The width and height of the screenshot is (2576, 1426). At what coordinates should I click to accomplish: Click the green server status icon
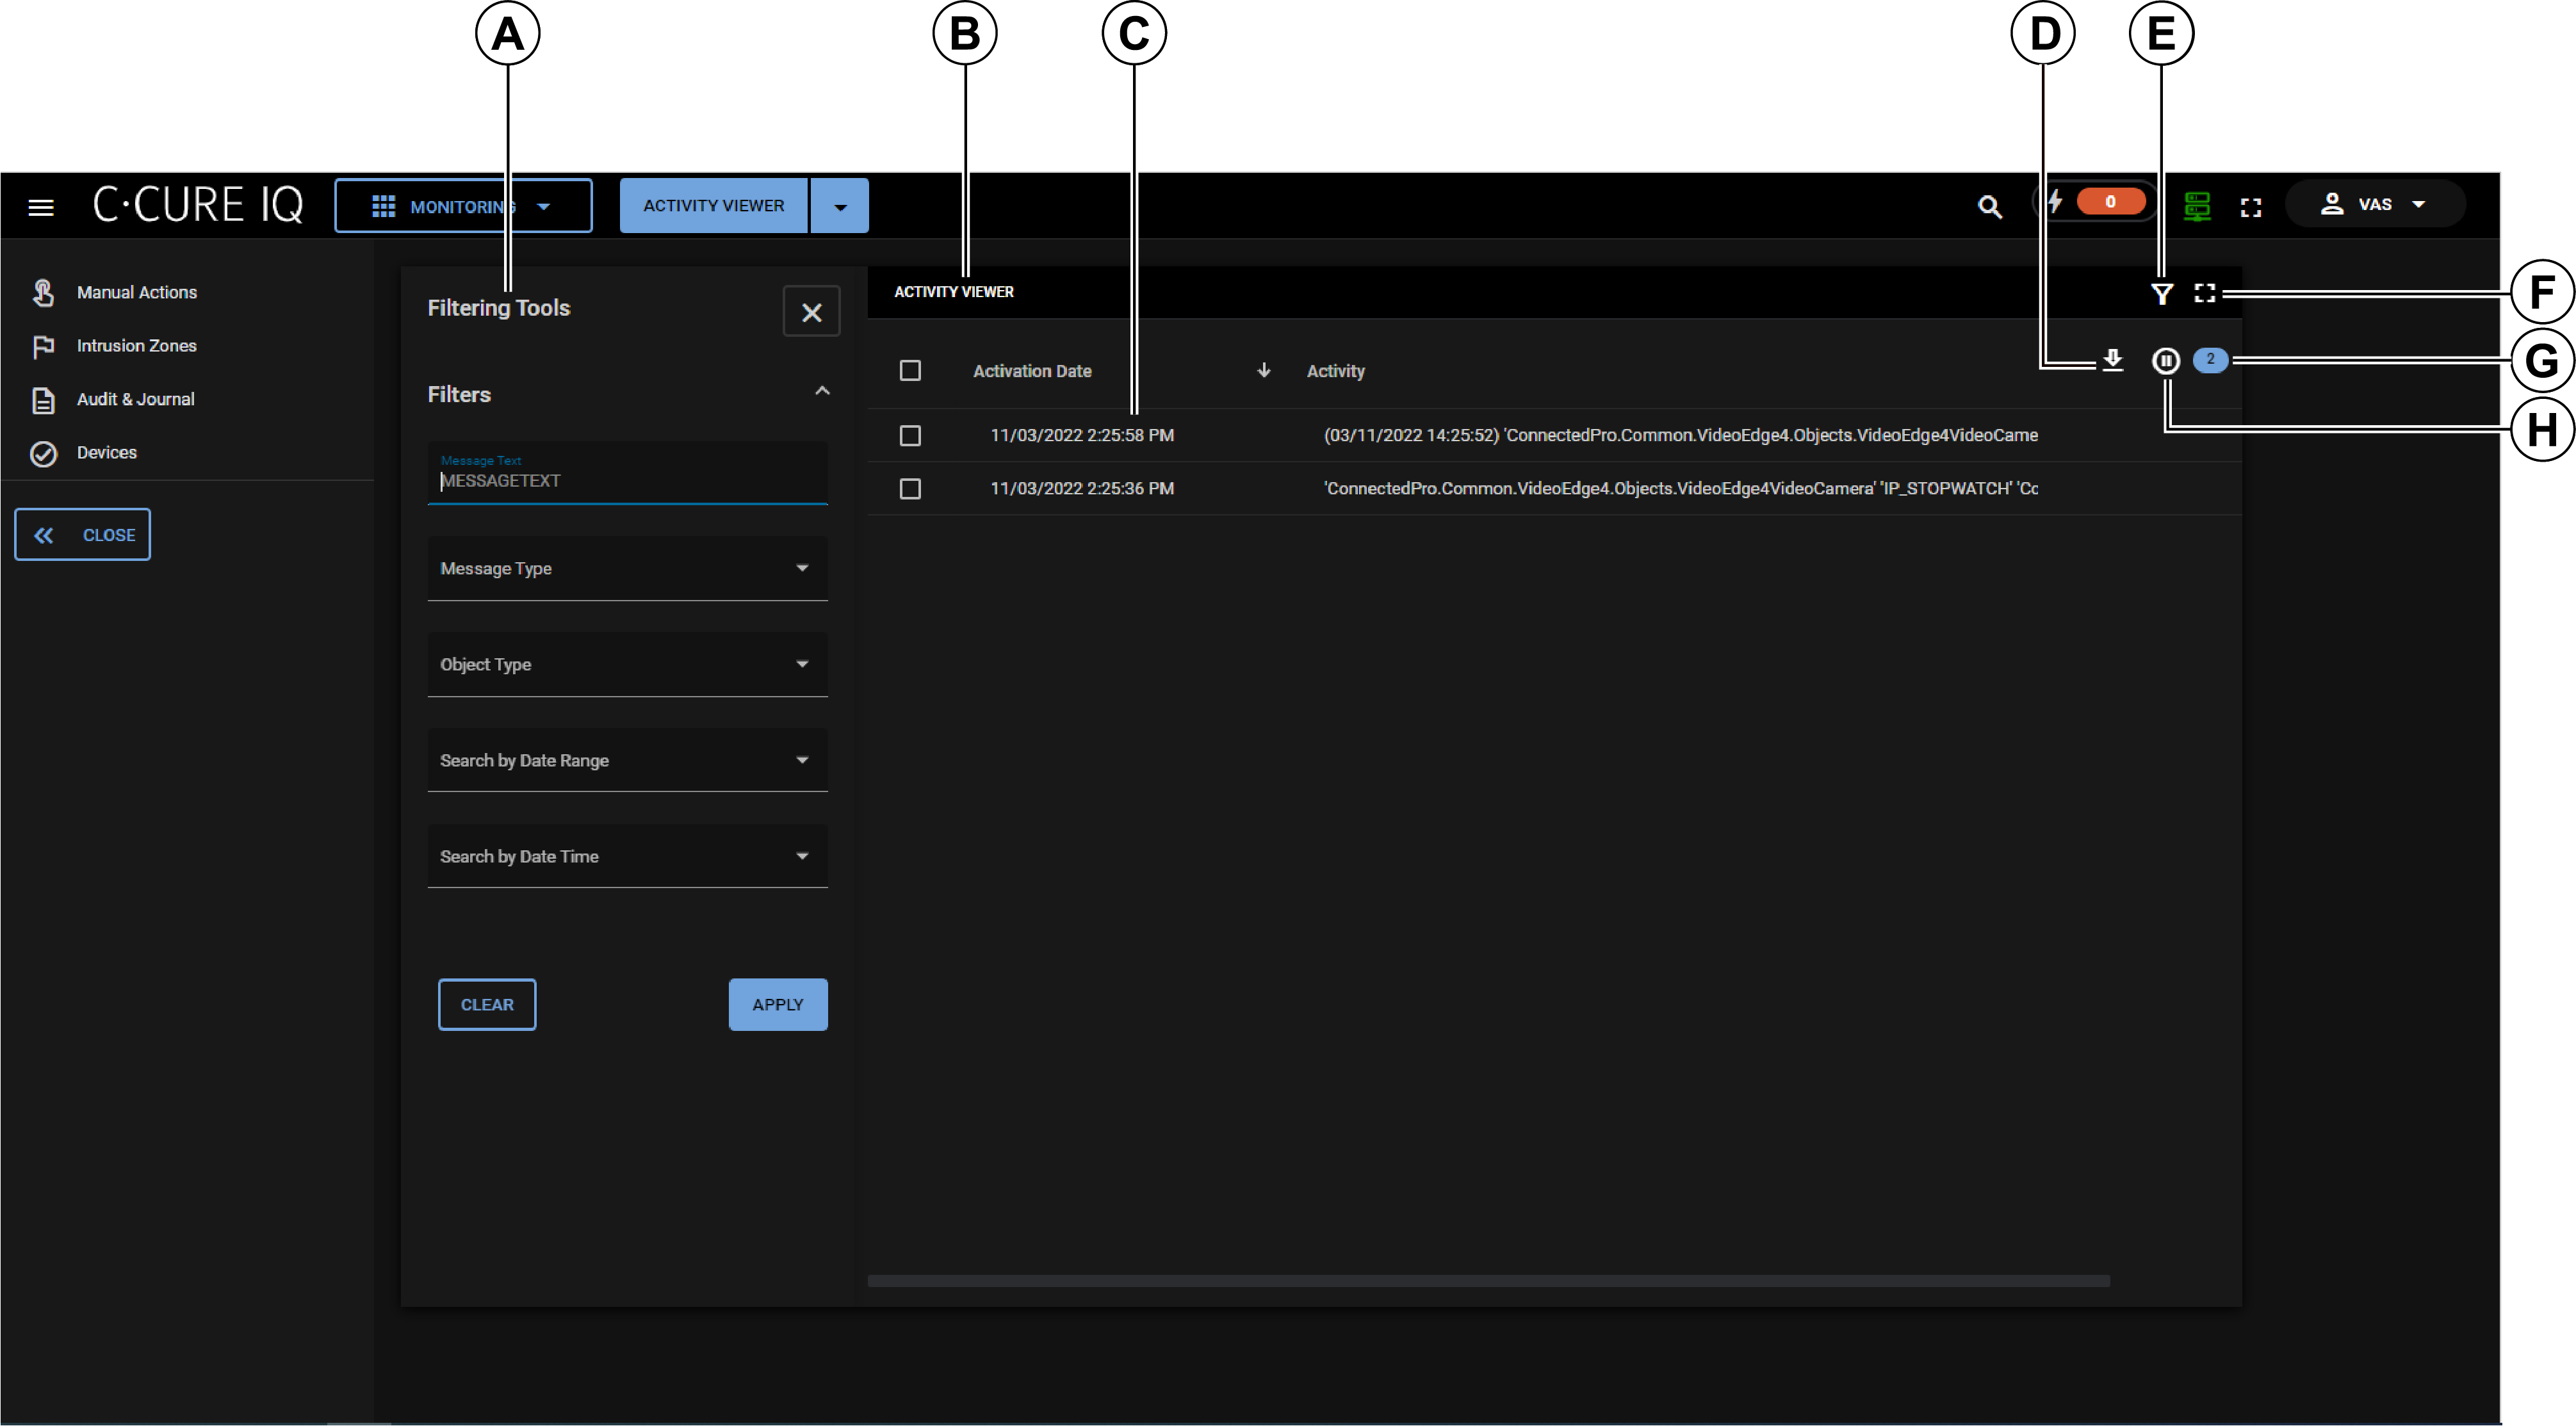tap(2196, 207)
